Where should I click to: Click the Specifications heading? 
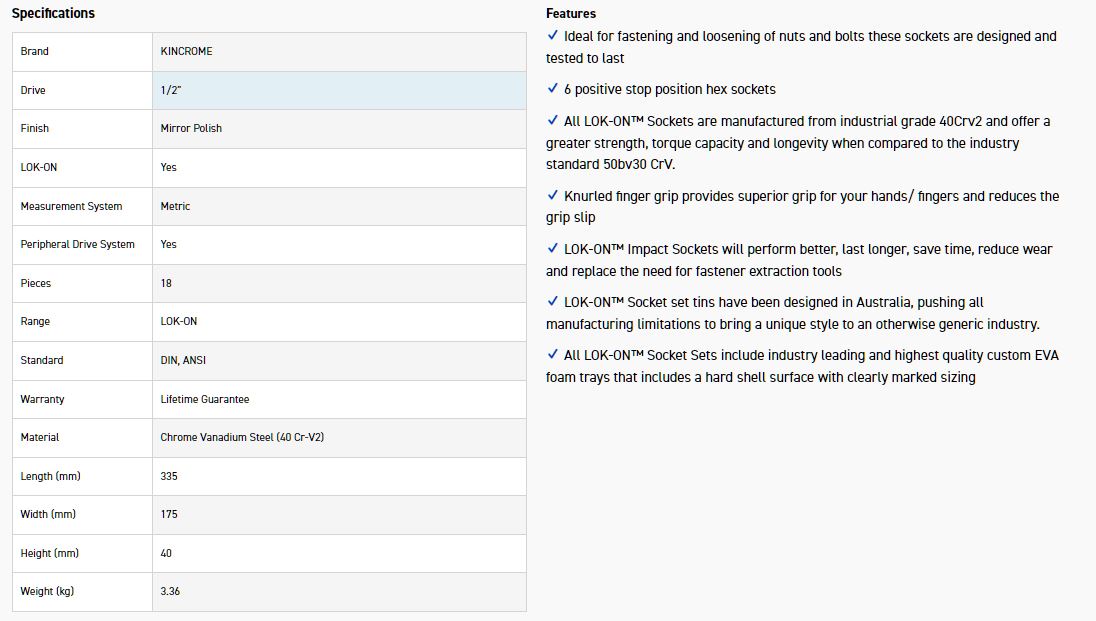tap(53, 13)
